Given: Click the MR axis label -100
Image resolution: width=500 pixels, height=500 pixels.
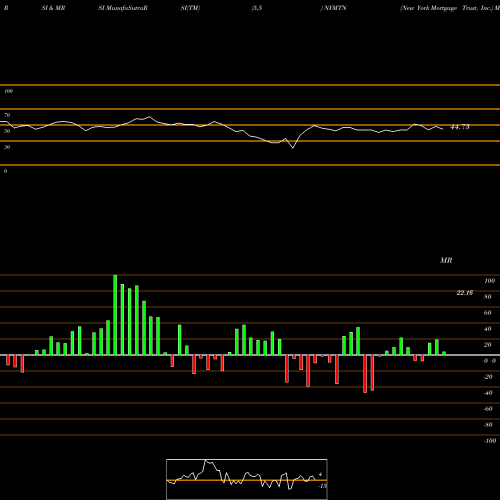Looking at the screenshot, I should (x=489, y=441).
